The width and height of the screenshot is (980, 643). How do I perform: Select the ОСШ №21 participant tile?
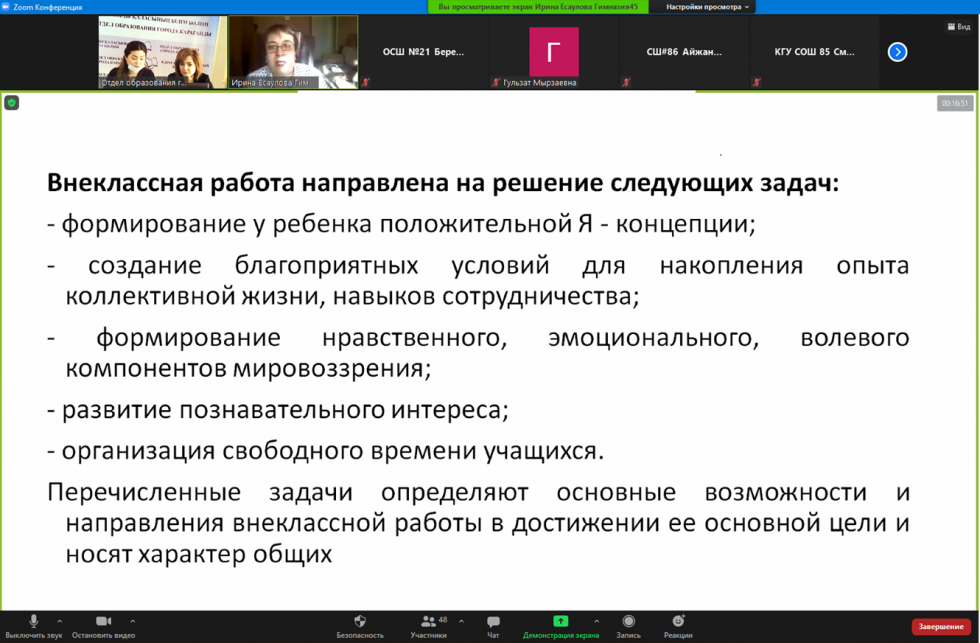pos(423,52)
